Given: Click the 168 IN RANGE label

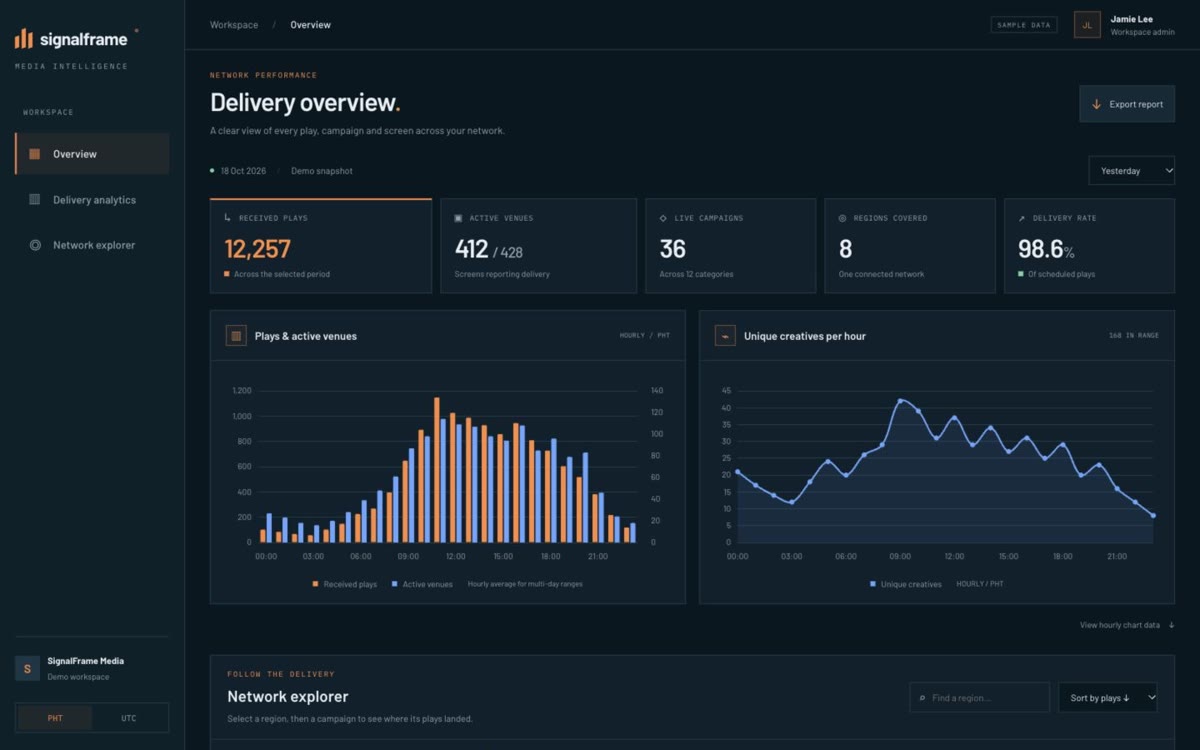Looking at the screenshot, I should coord(1134,336).
